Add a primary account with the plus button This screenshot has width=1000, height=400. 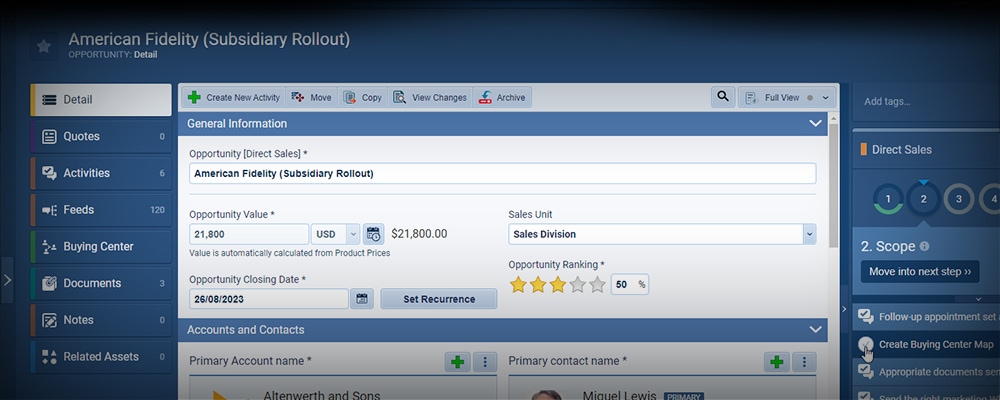(457, 362)
